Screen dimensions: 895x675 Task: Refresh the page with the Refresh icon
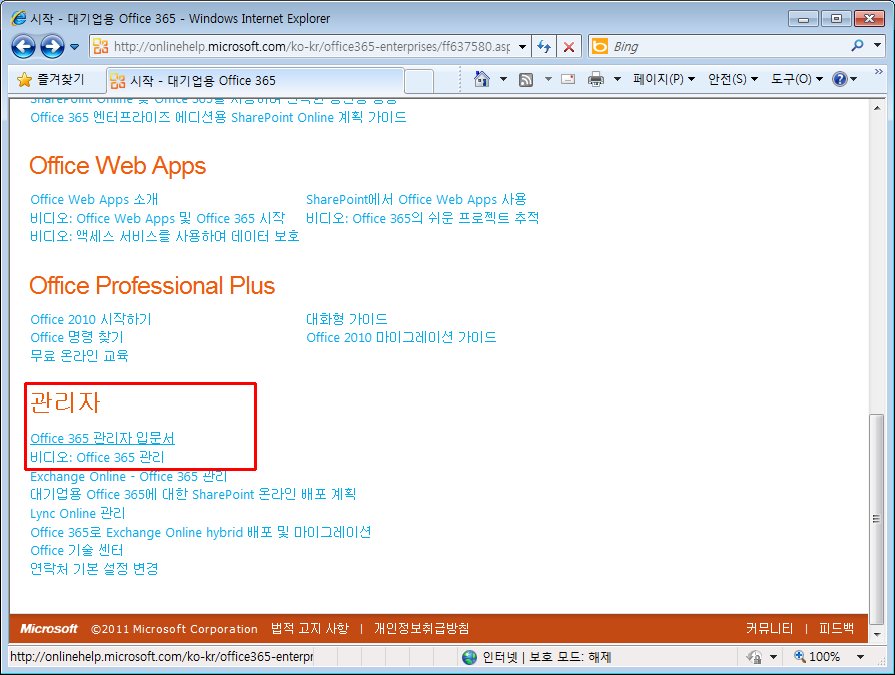coord(544,47)
